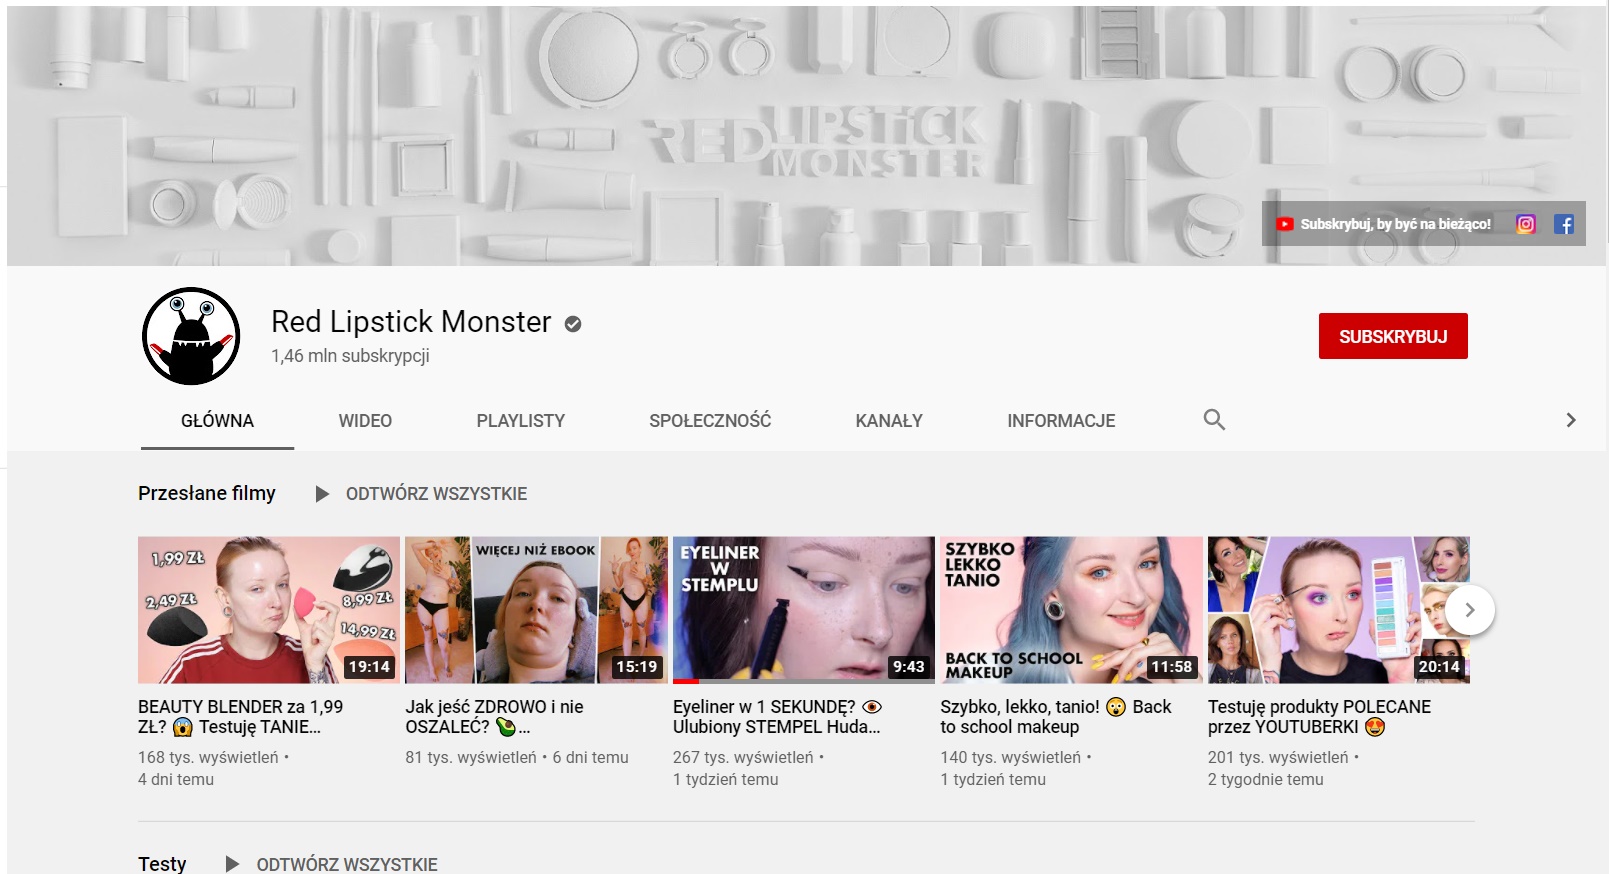Click the Red Lipstick Monster channel avatar
This screenshot has width=1609, height=874.
tap(191, 336)
